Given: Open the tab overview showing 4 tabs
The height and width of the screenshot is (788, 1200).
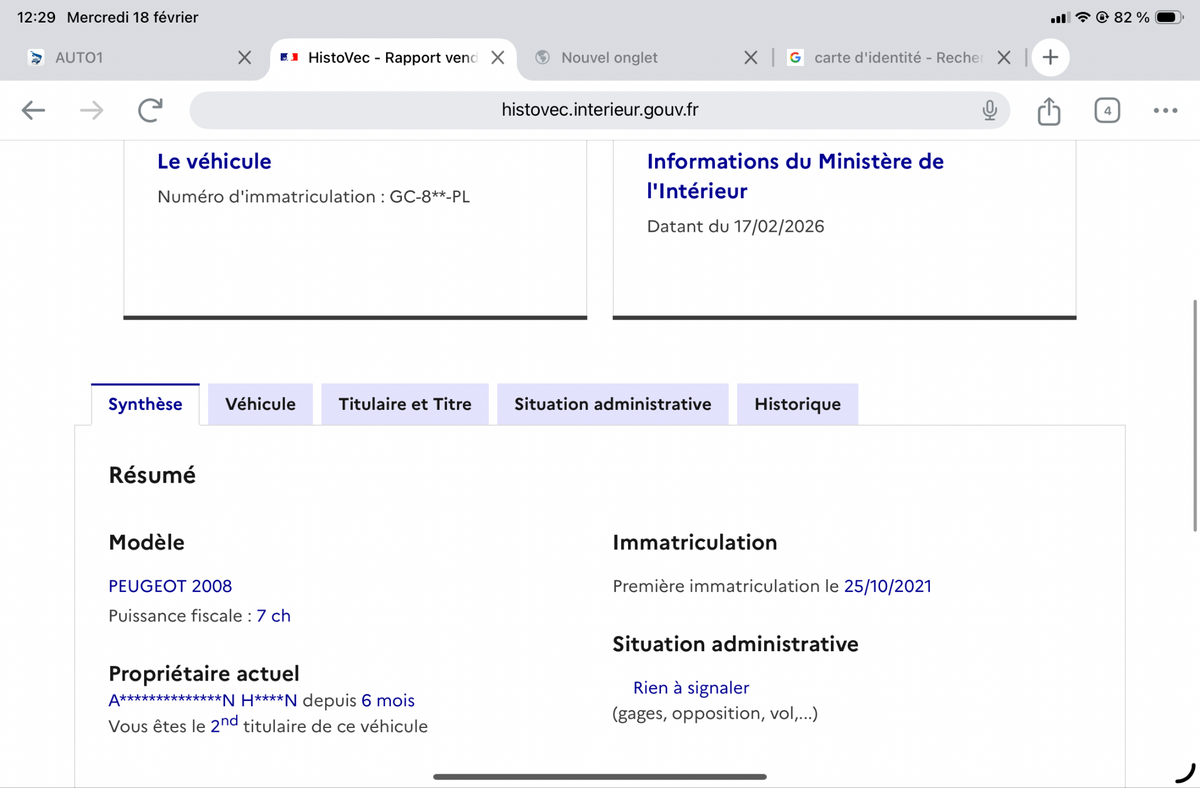Looking at the screenshot, I should 1106,110.
